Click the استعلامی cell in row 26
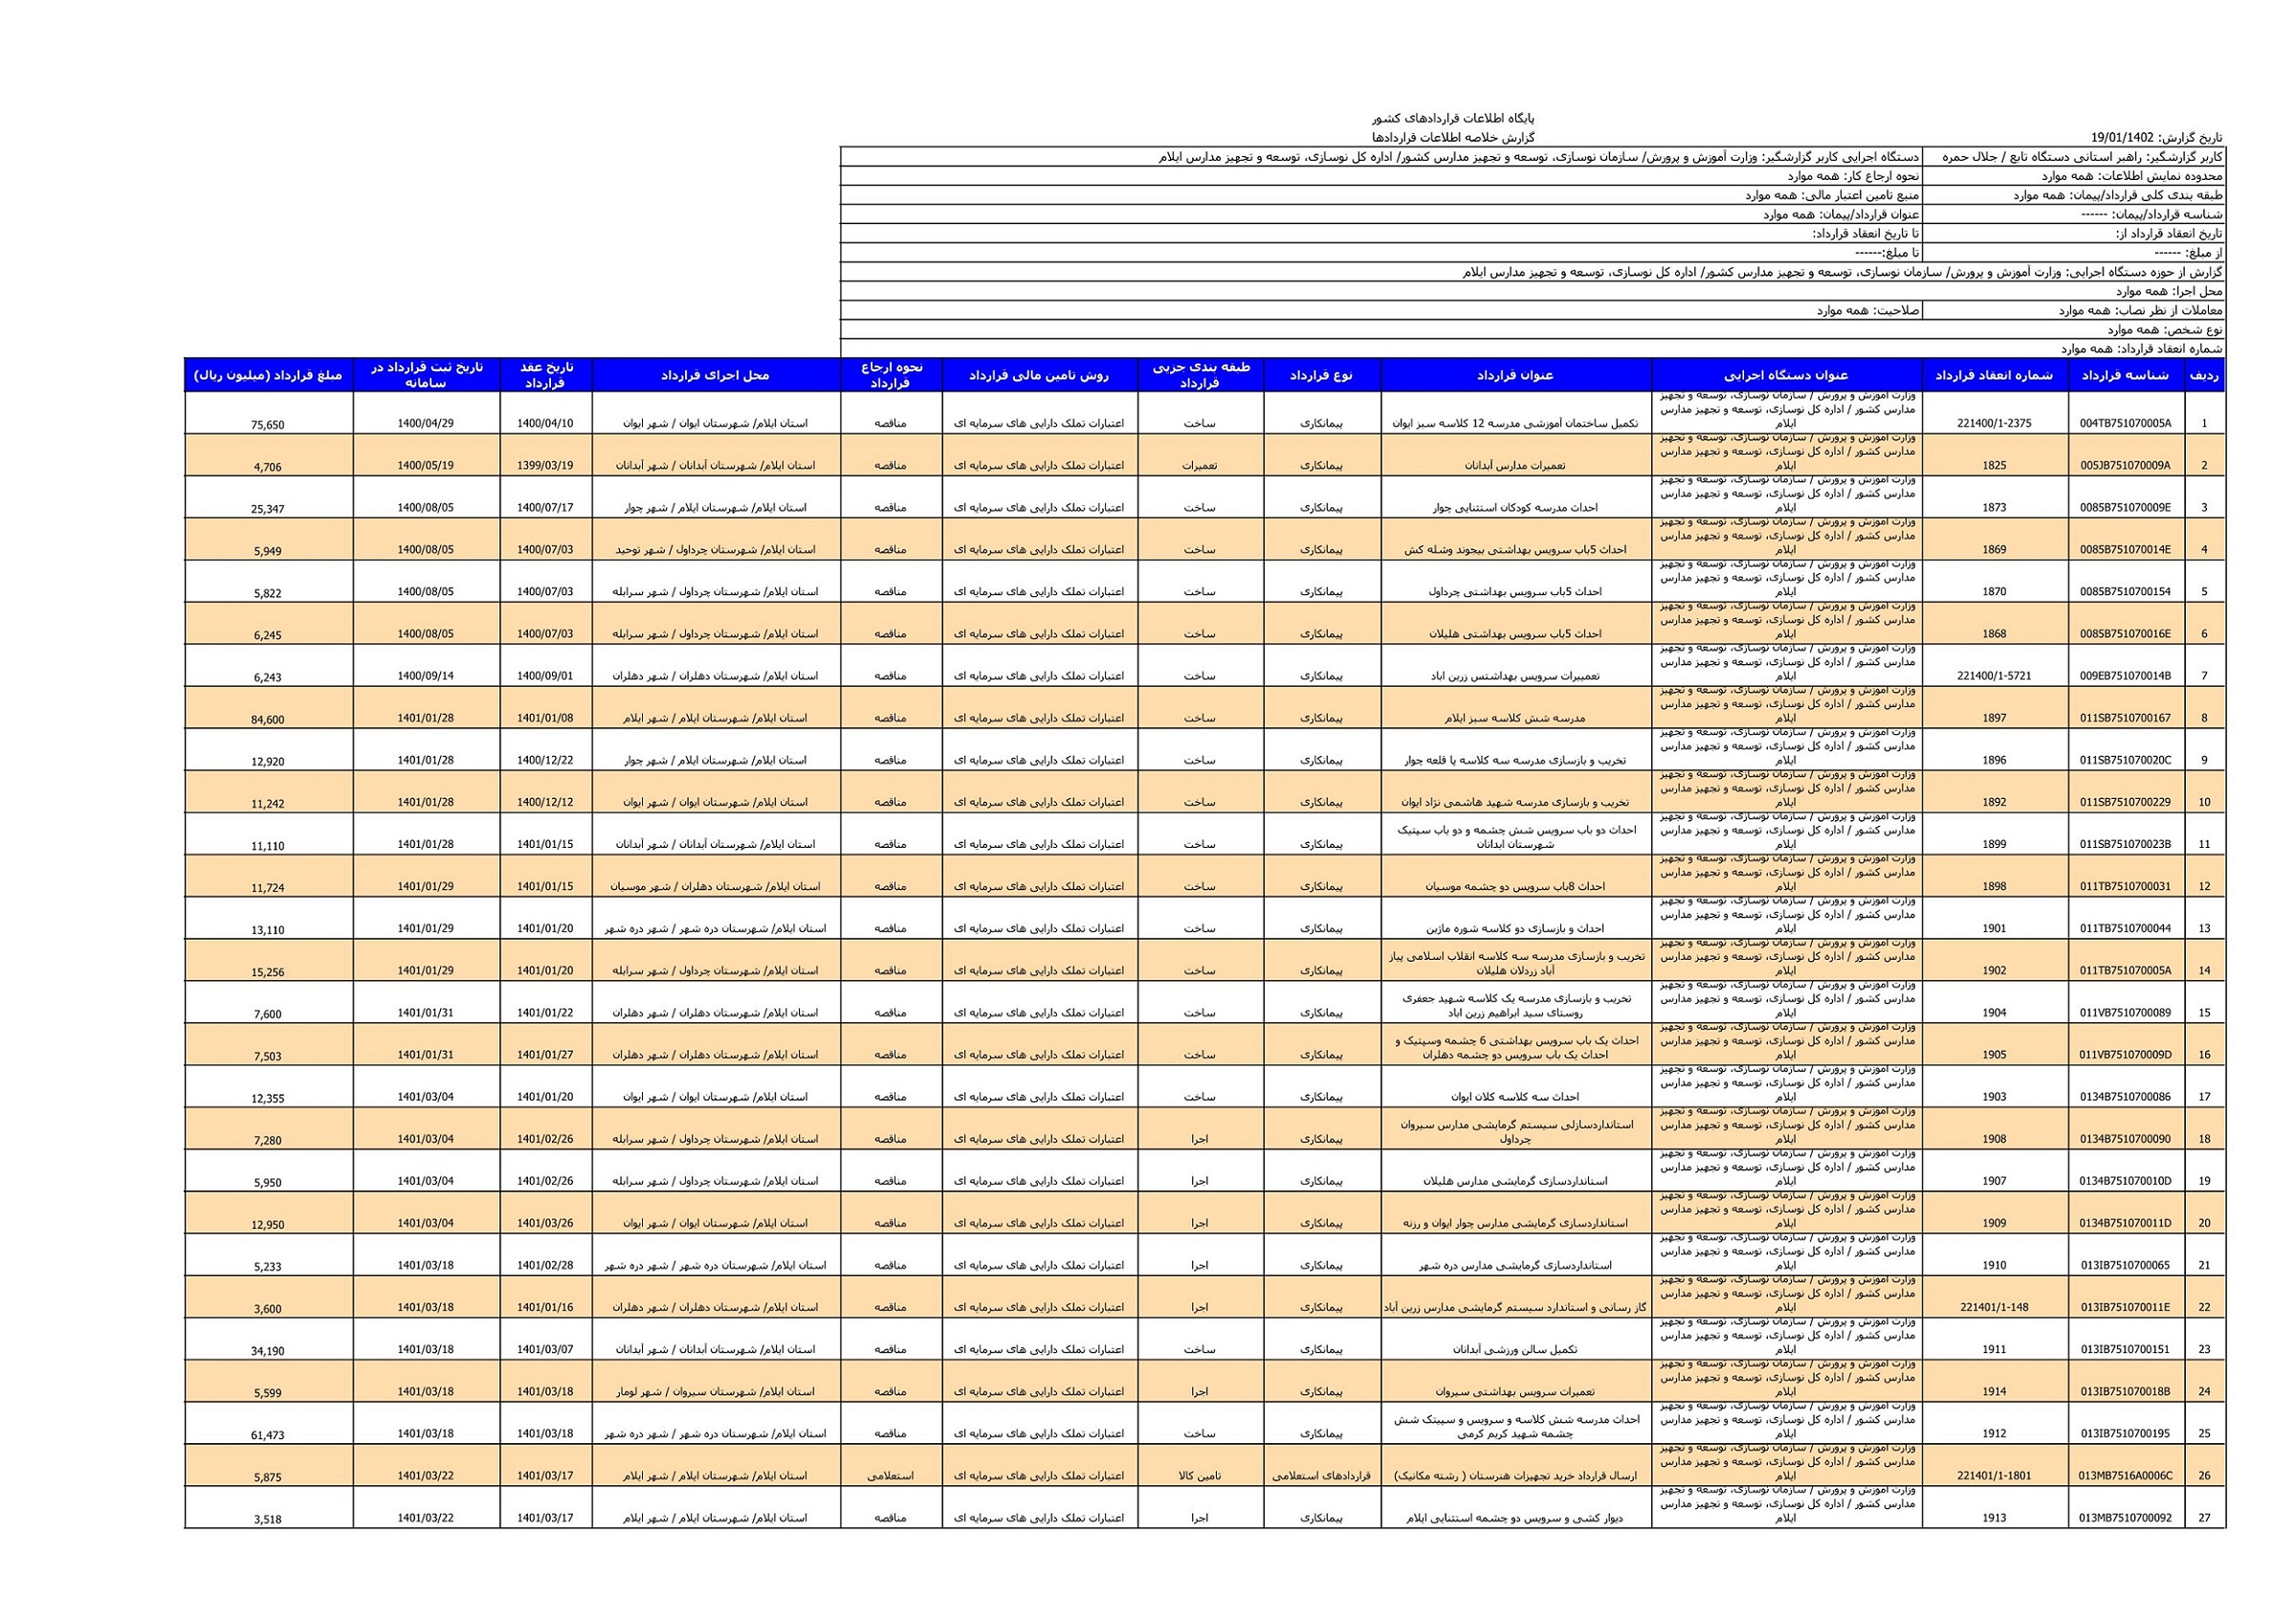This screenshot has height=1623, width=2296. pos(890,1476)
